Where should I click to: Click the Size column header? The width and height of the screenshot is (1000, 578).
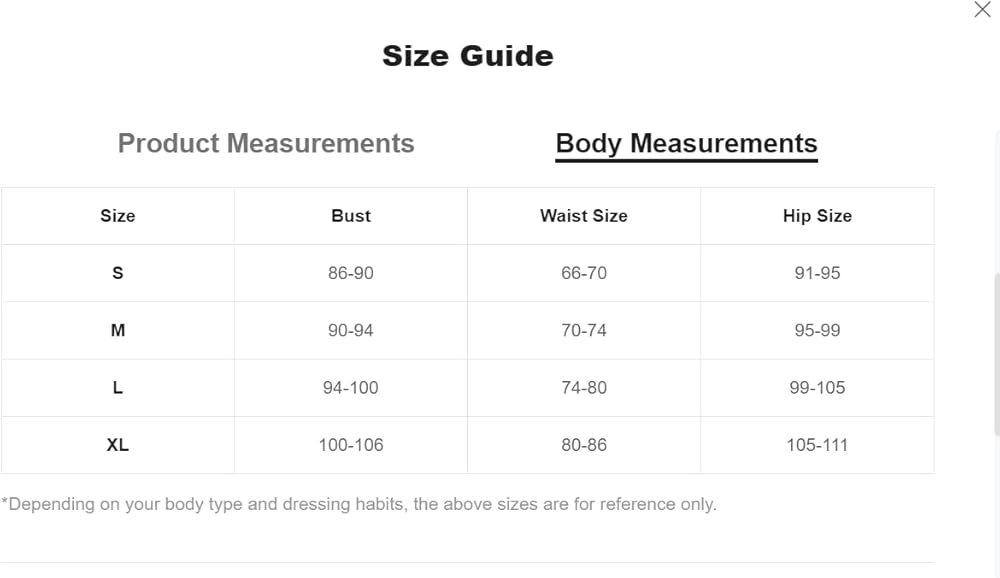point(118,216)
